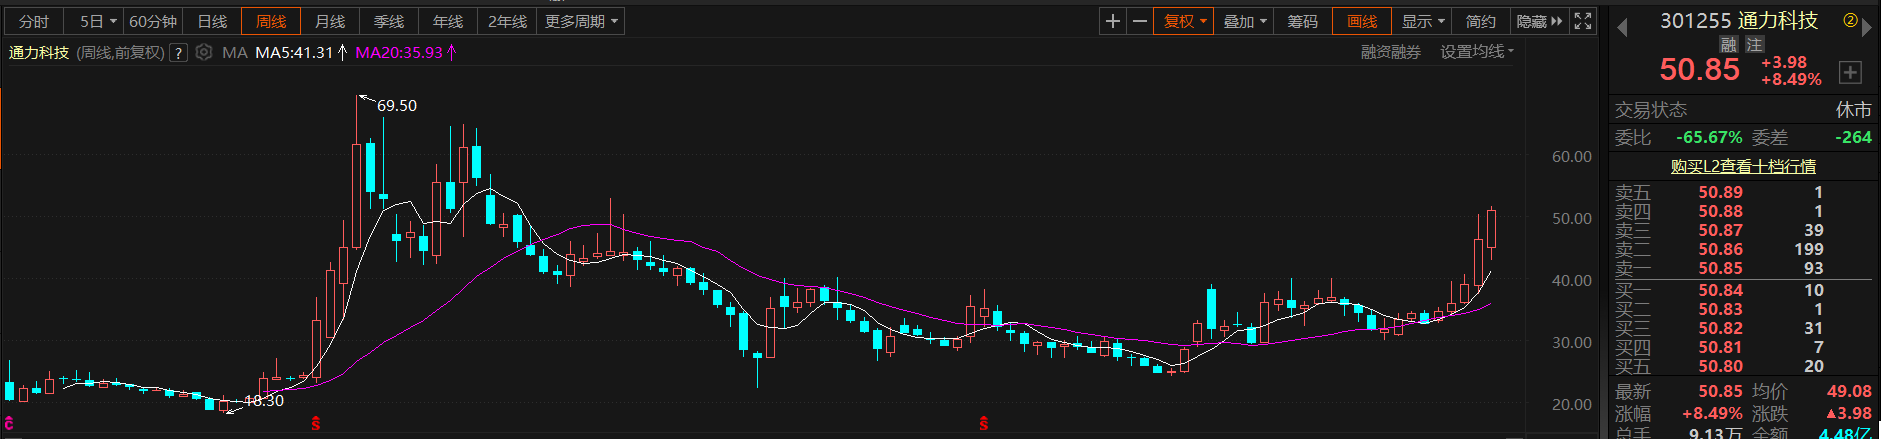Click the 融 margin tag

(x=1729, y=44)
